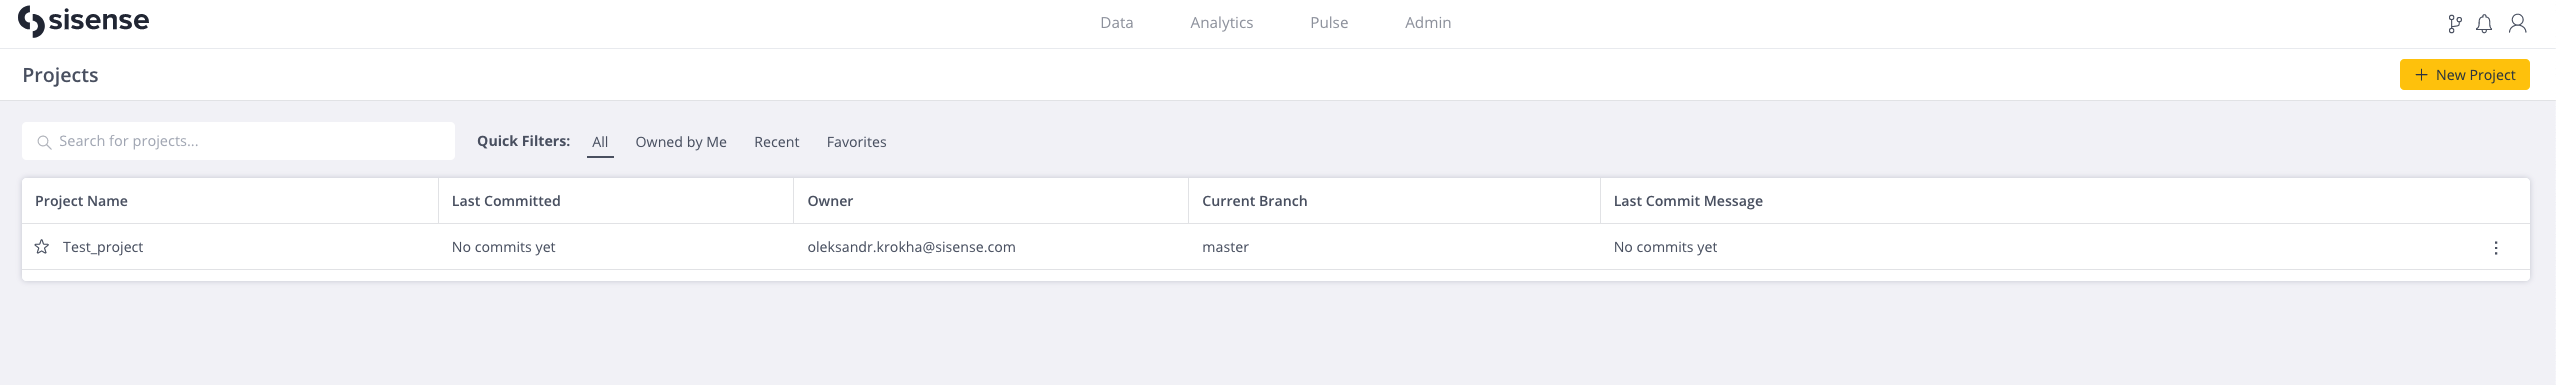Favorite Test_project with the star
Image resolution: width=2556 pixels, height=385 pixels.
coord(42,247)
